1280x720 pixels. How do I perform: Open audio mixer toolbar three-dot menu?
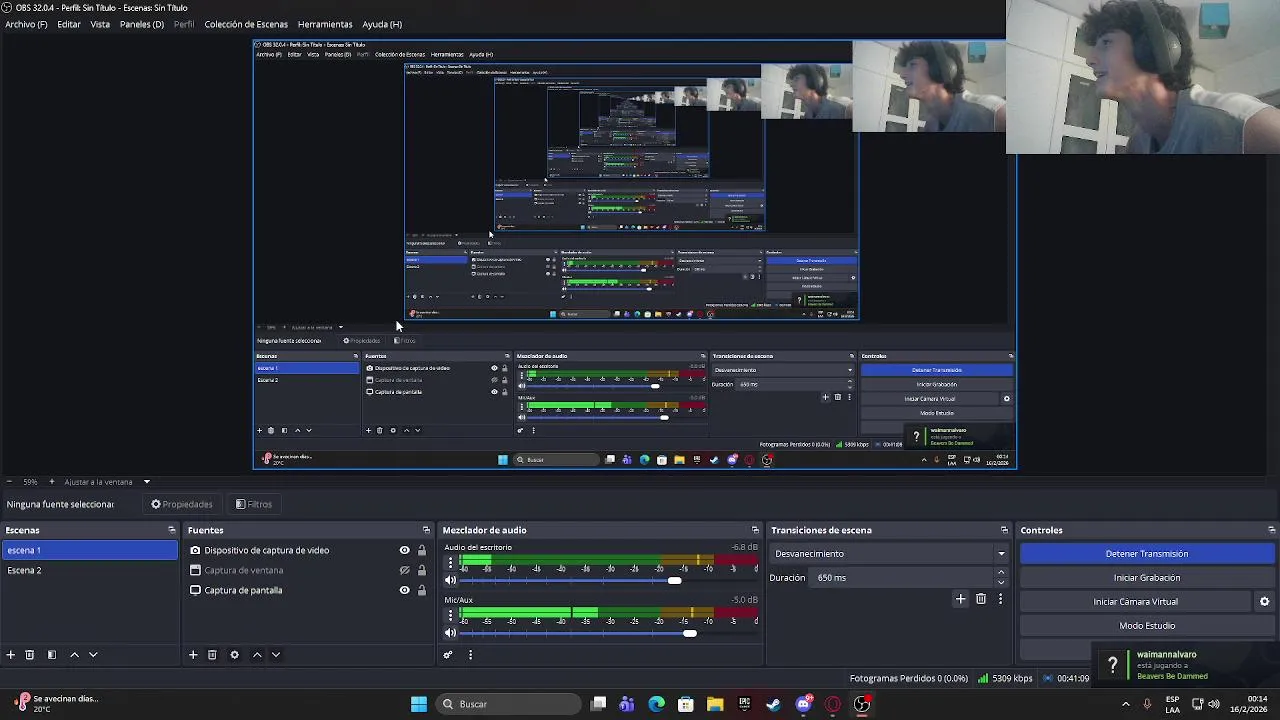coord(470,655)
